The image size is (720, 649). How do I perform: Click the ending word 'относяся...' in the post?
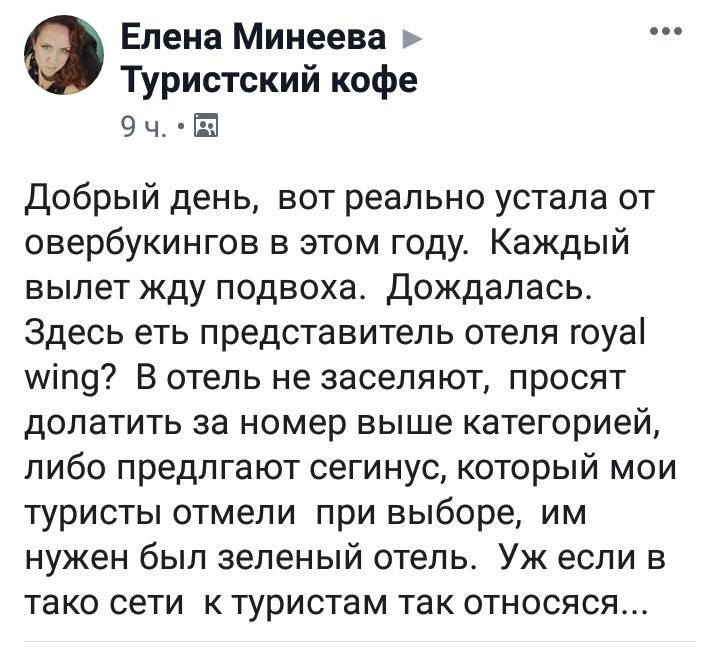coord(555,604)
